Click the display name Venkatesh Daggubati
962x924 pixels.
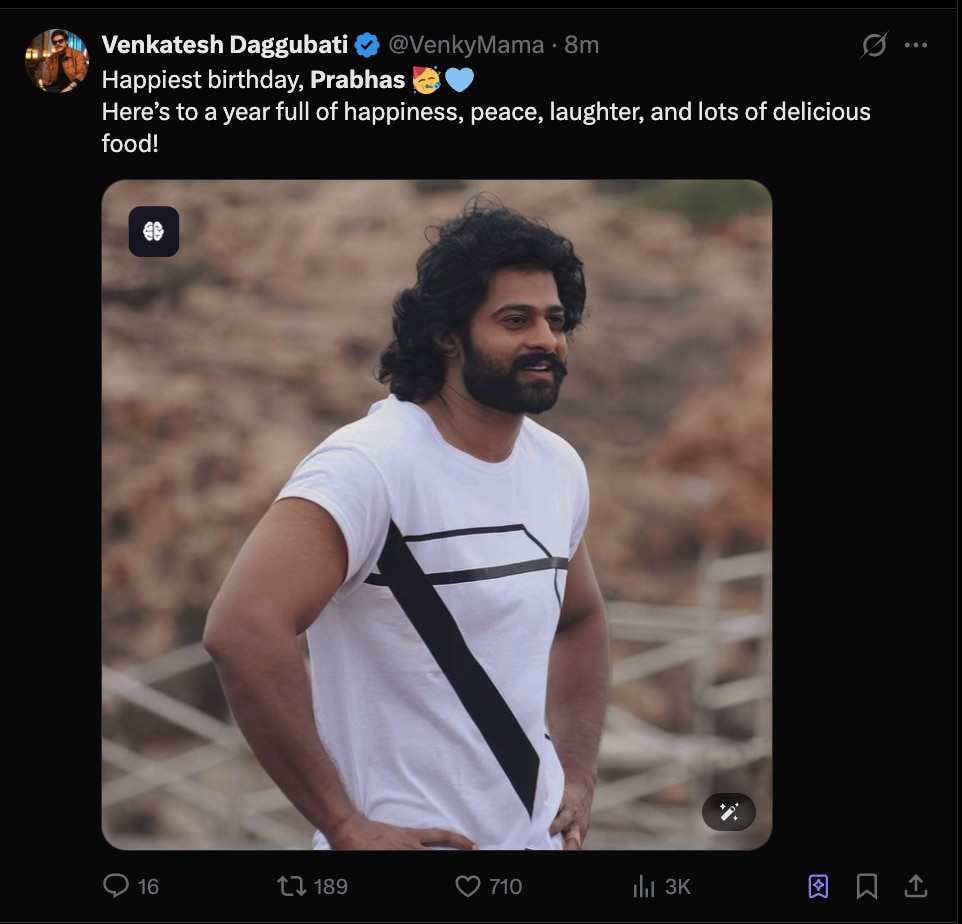coord(225,45)
